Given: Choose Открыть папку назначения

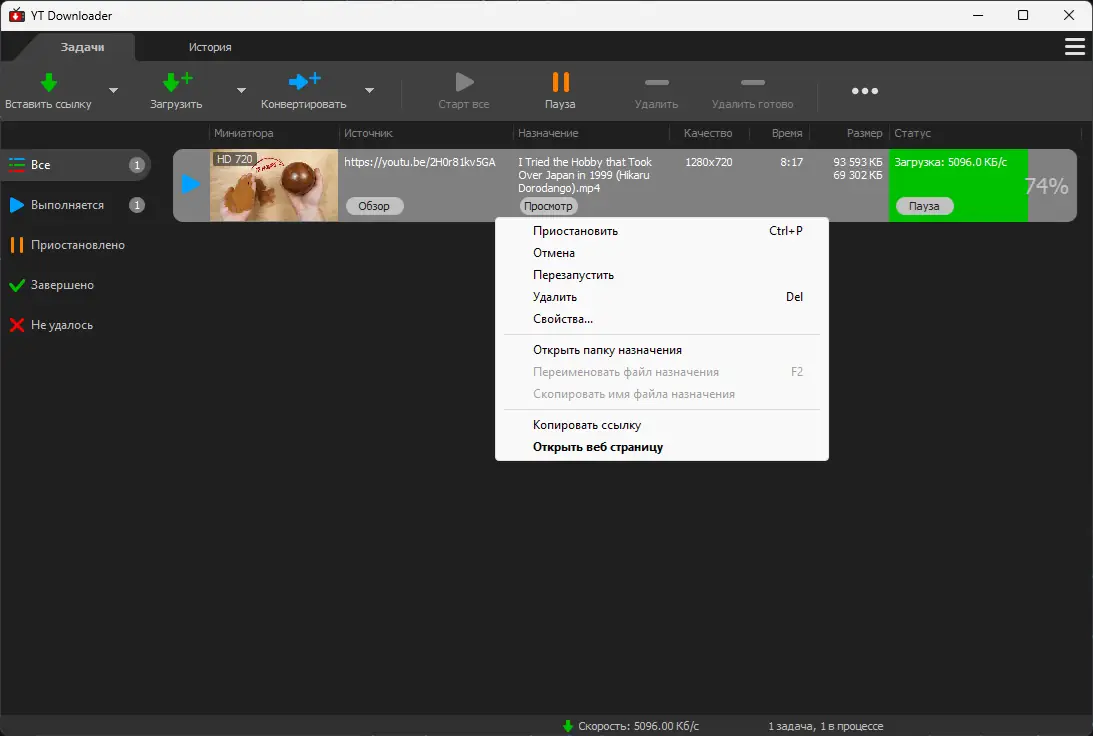Looking at the screenshot, I should [x=662, y=350].
